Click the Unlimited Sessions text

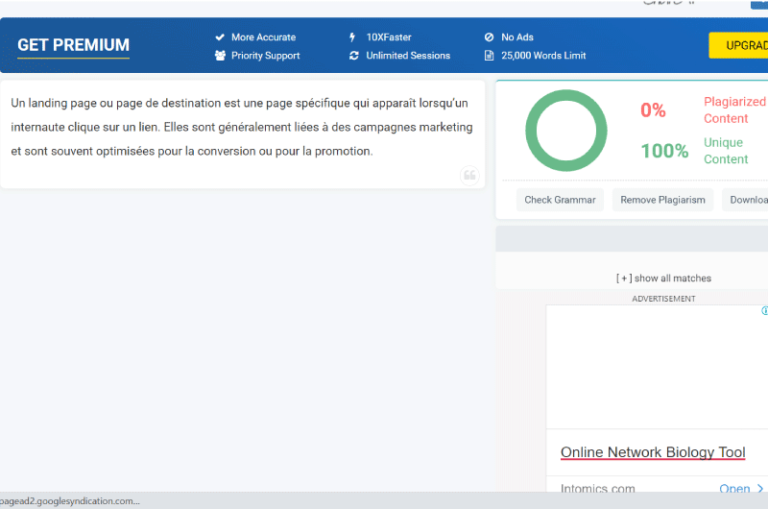[408, 56]
